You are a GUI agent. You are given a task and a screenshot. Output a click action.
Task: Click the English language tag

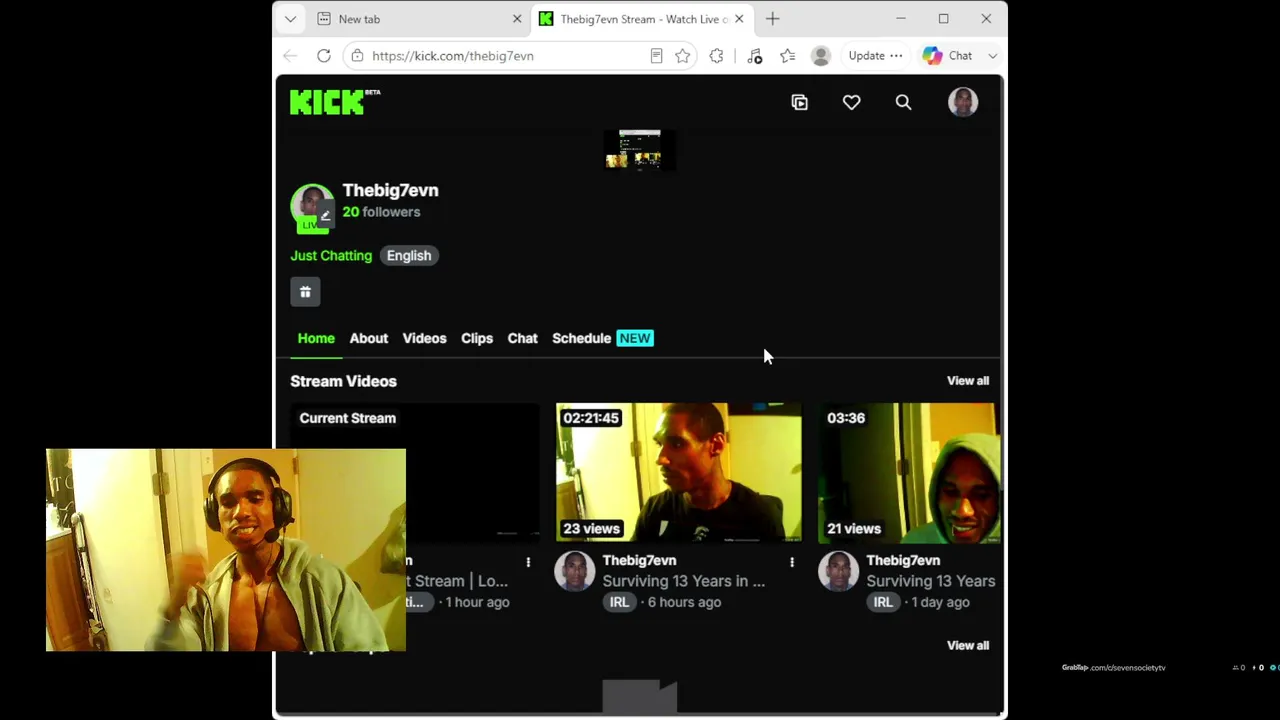coord(409,256)
